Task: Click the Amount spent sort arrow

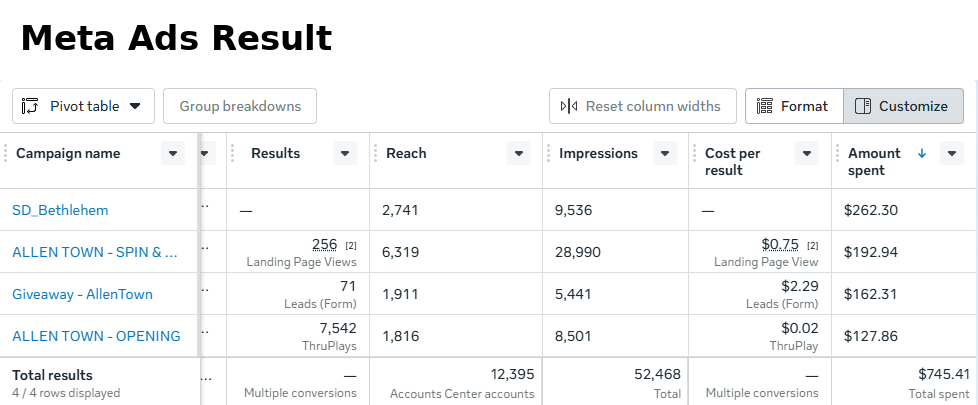Action: pos(922,154)
